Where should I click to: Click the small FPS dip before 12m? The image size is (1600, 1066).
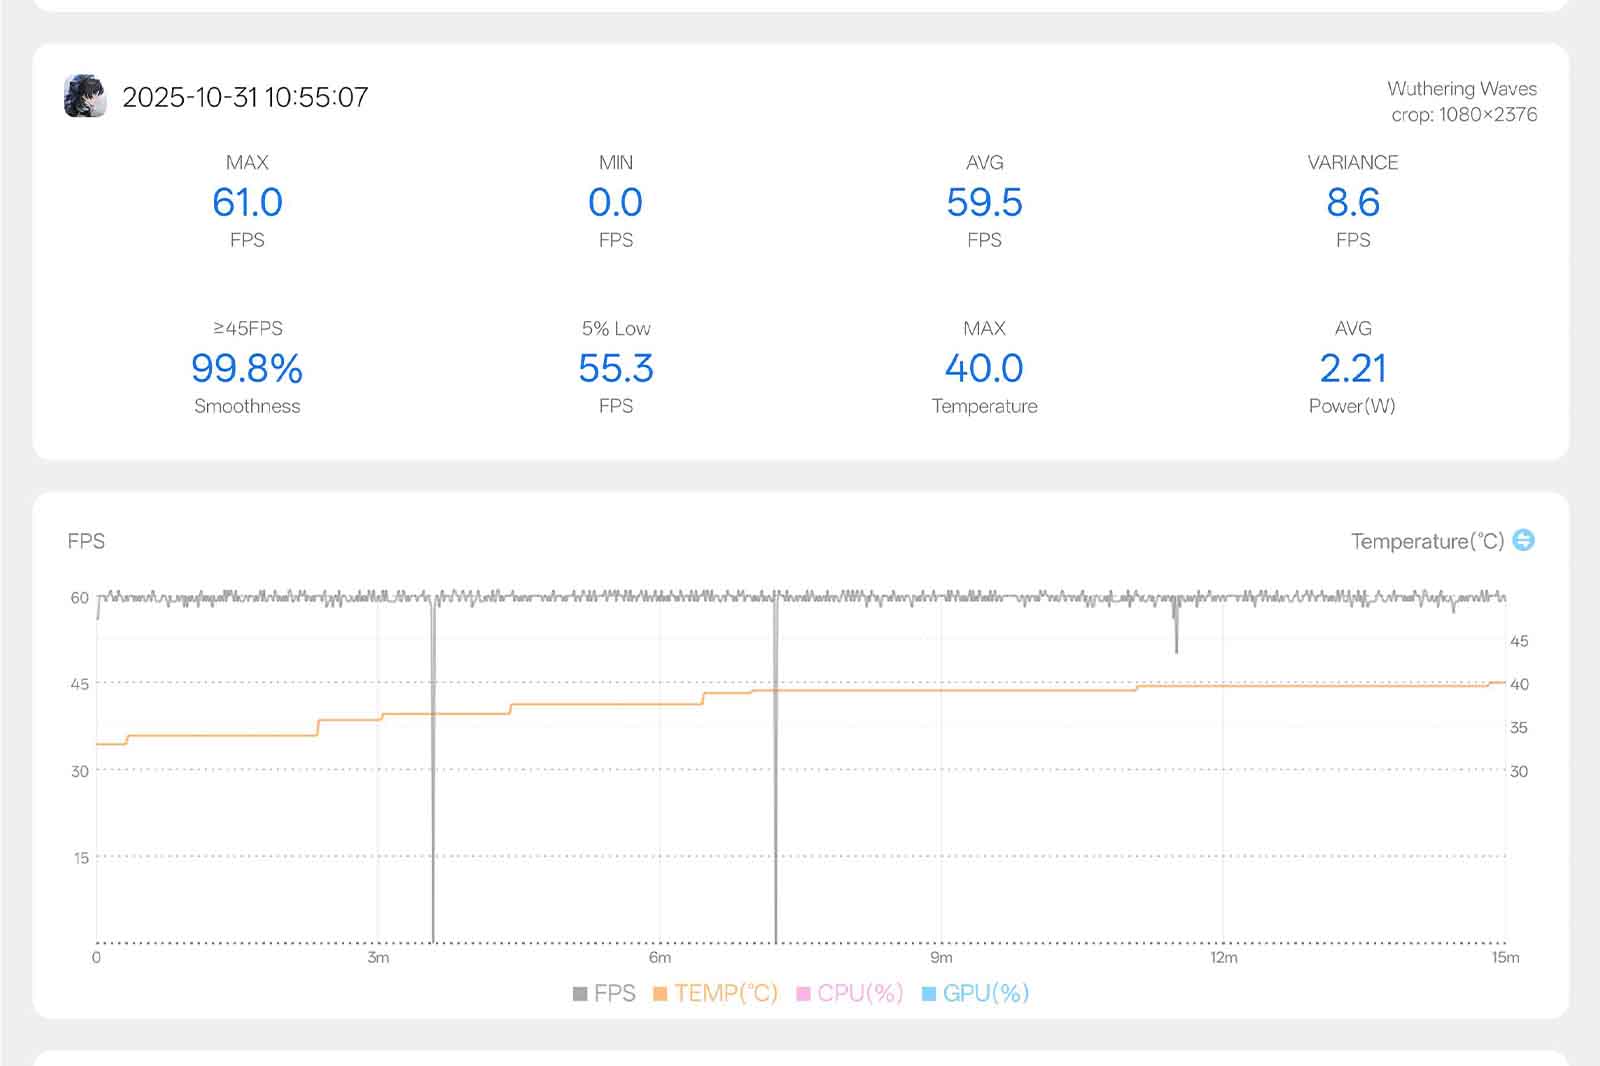[x=1176, y=630]
